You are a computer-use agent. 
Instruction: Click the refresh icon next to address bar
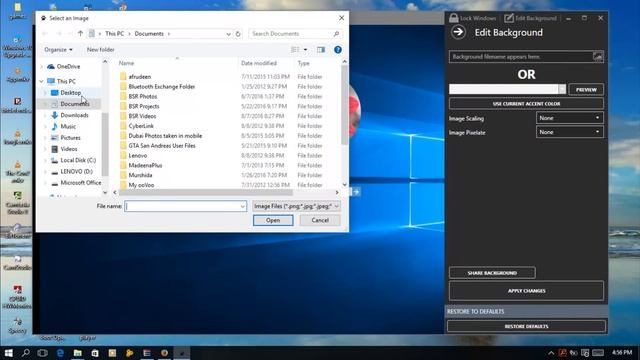coord(238,34)
